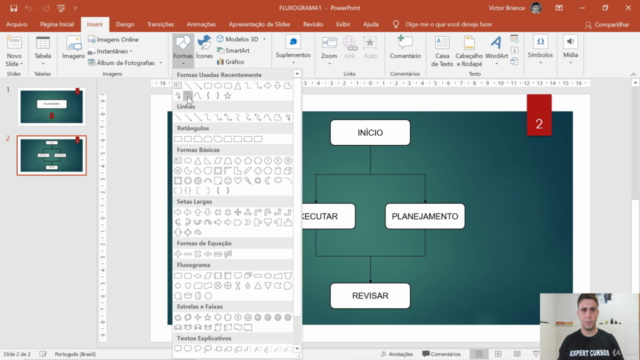This screenshot has width=640, height=360.
Task: Choose the 4-point star in Estrelas e Faixas
Action: tap(198, 317)
